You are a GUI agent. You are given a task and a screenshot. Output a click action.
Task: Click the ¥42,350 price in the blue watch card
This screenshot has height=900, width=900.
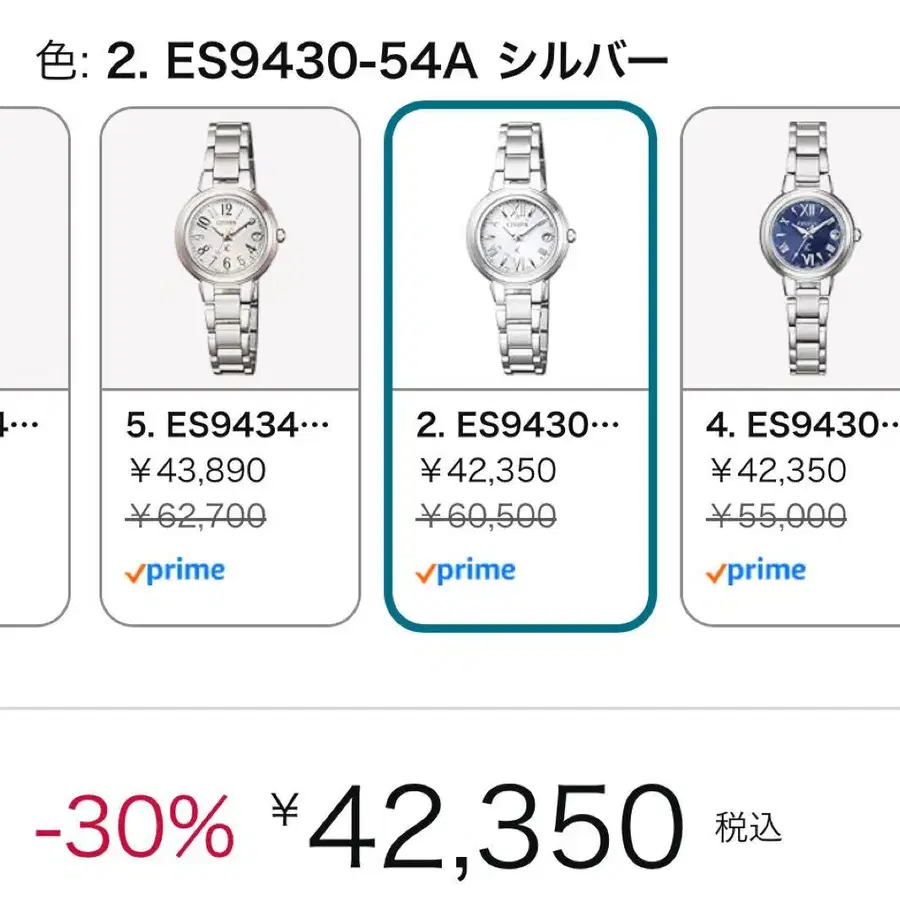pyautogui.click(x=777, y=470)
